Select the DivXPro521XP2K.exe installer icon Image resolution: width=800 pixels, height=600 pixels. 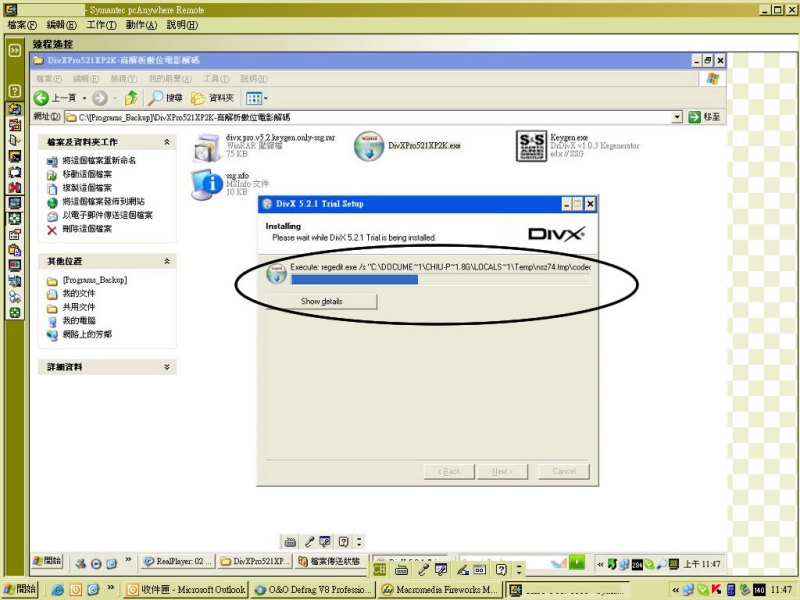coord(368,146)
